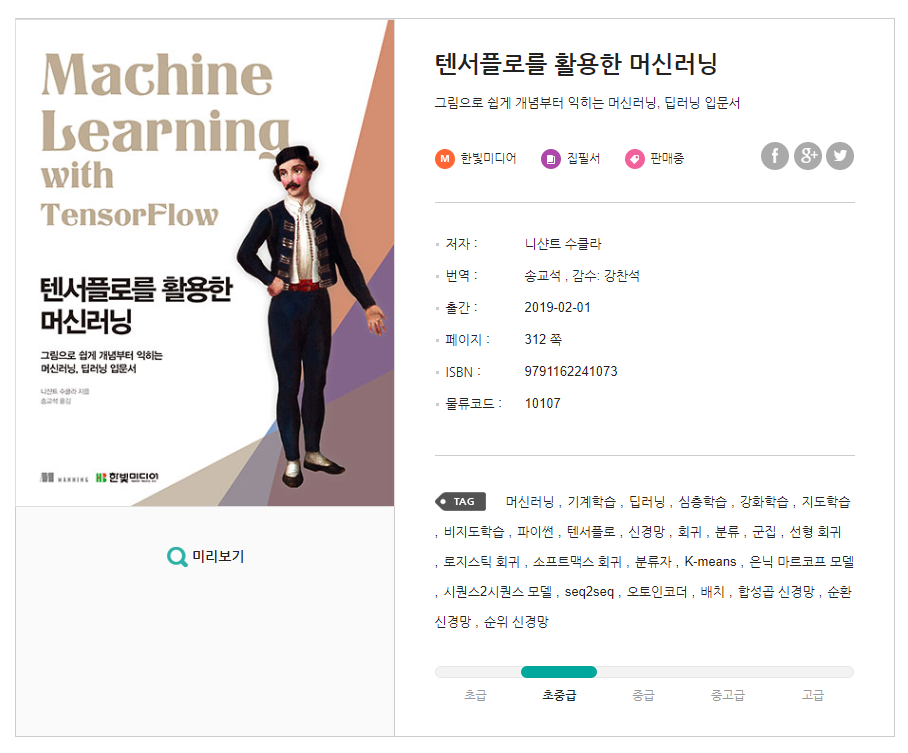Select the 강화학습 tag

(764, 502)
